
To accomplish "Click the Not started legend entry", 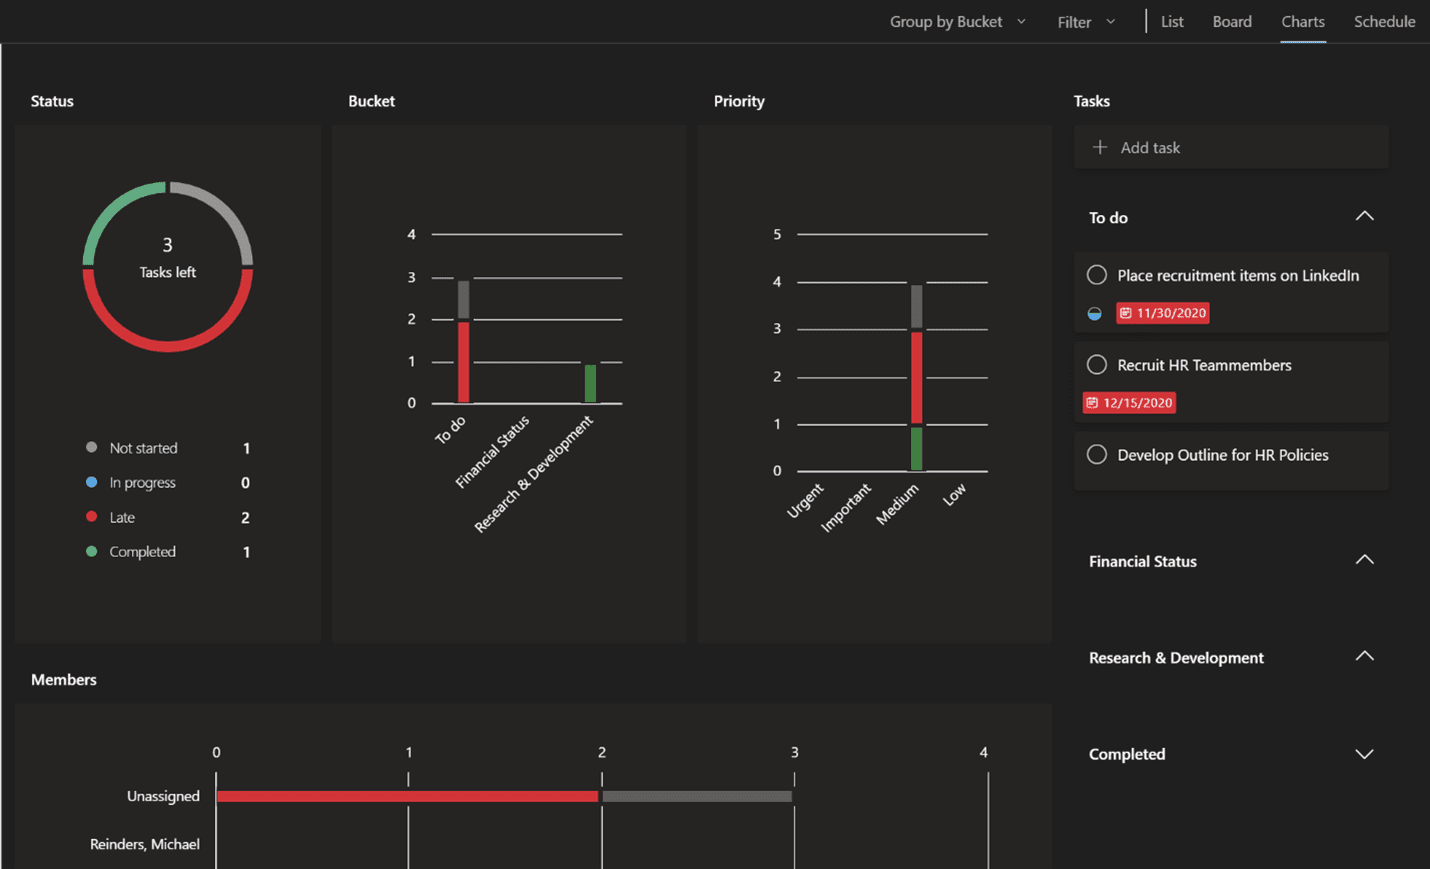I will point(168,448).
